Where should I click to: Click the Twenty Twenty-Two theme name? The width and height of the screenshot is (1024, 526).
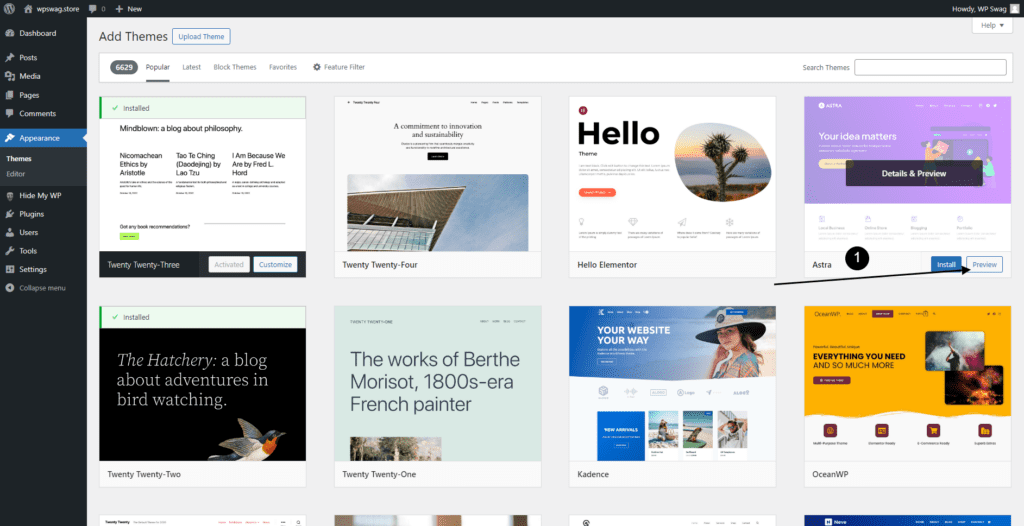click(x=144, y=474)
